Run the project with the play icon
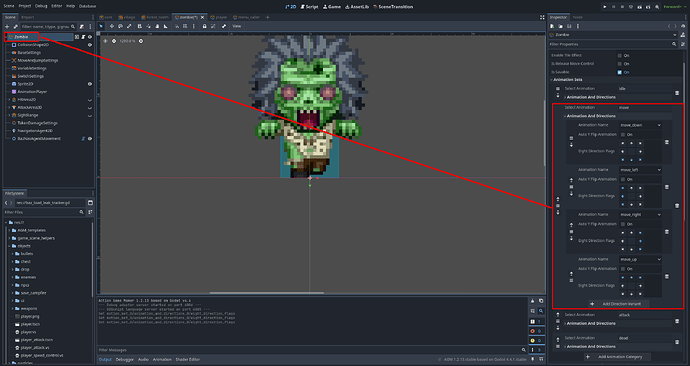Screen dimensions: 690x366 (x=605, y=7)
